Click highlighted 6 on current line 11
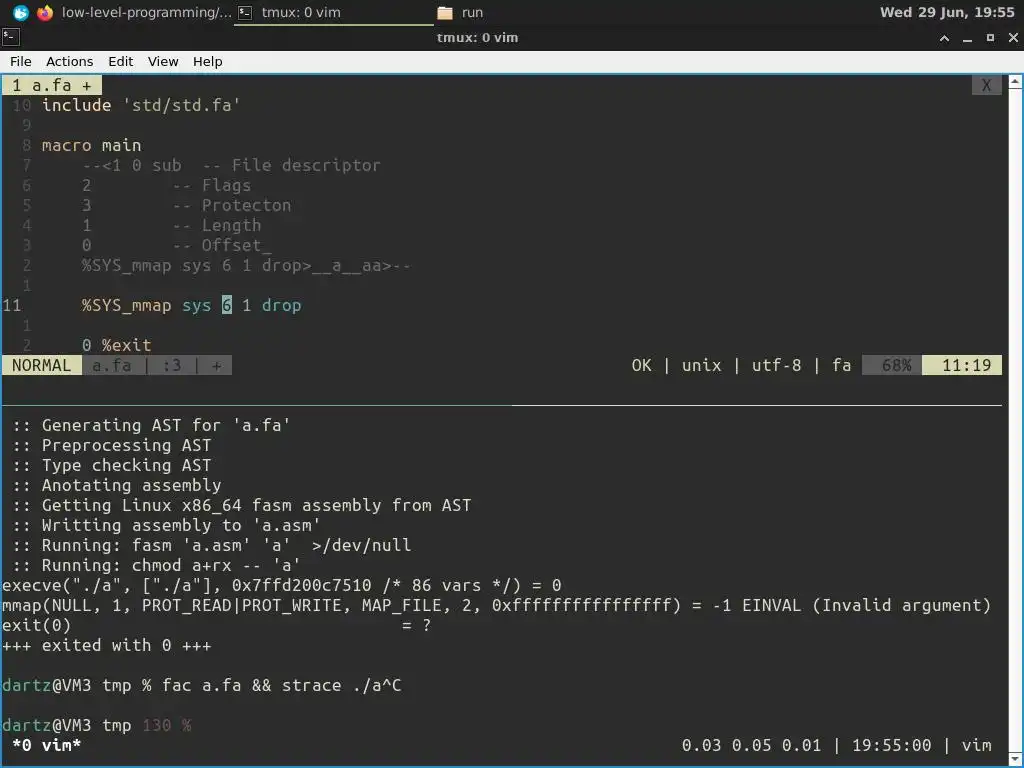The width and height of the screenshot is (1024, 768). [x=227, y=305]
